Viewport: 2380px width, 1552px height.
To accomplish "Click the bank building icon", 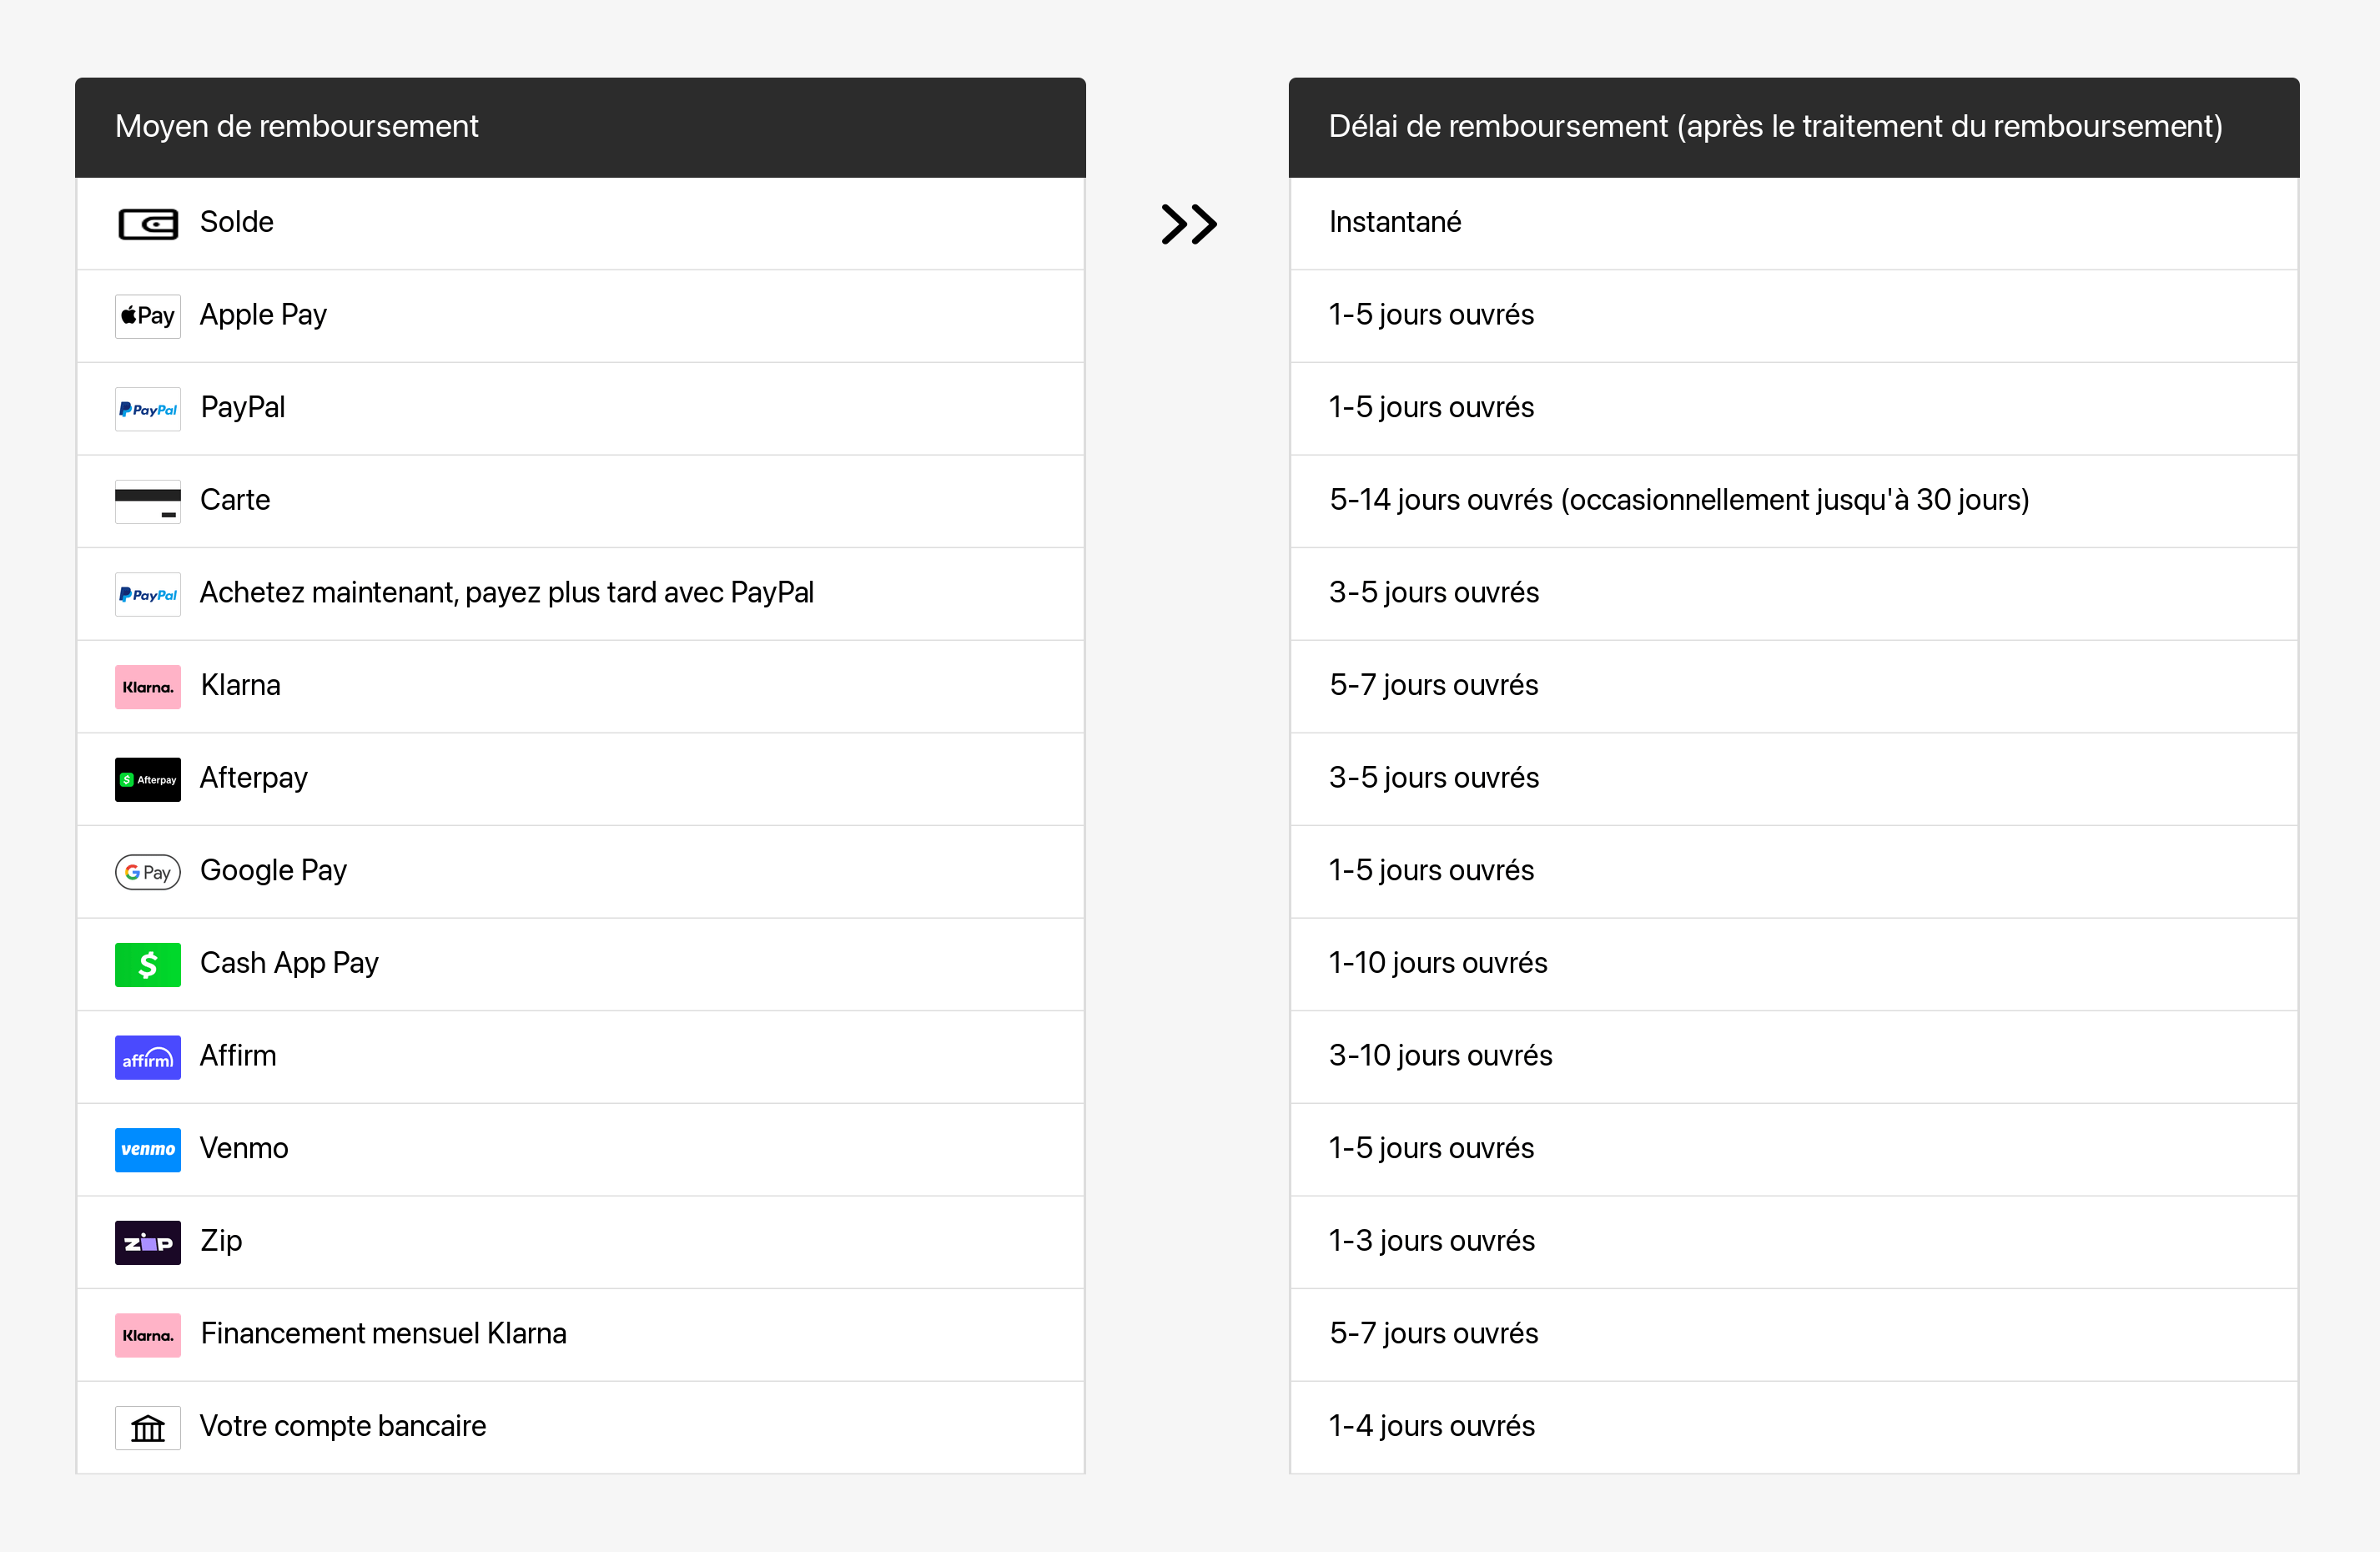I will (148, 1427).
